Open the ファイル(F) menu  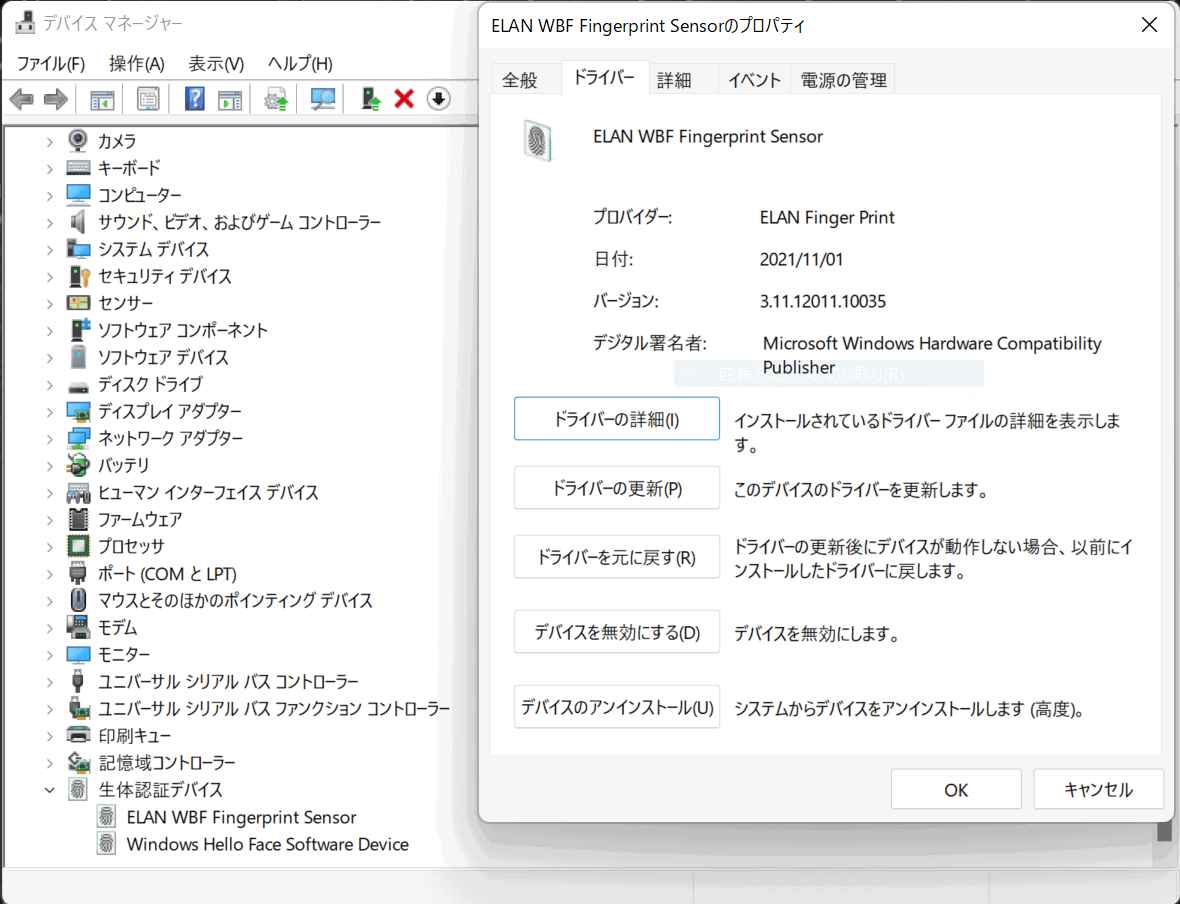[x=51, y=64]
